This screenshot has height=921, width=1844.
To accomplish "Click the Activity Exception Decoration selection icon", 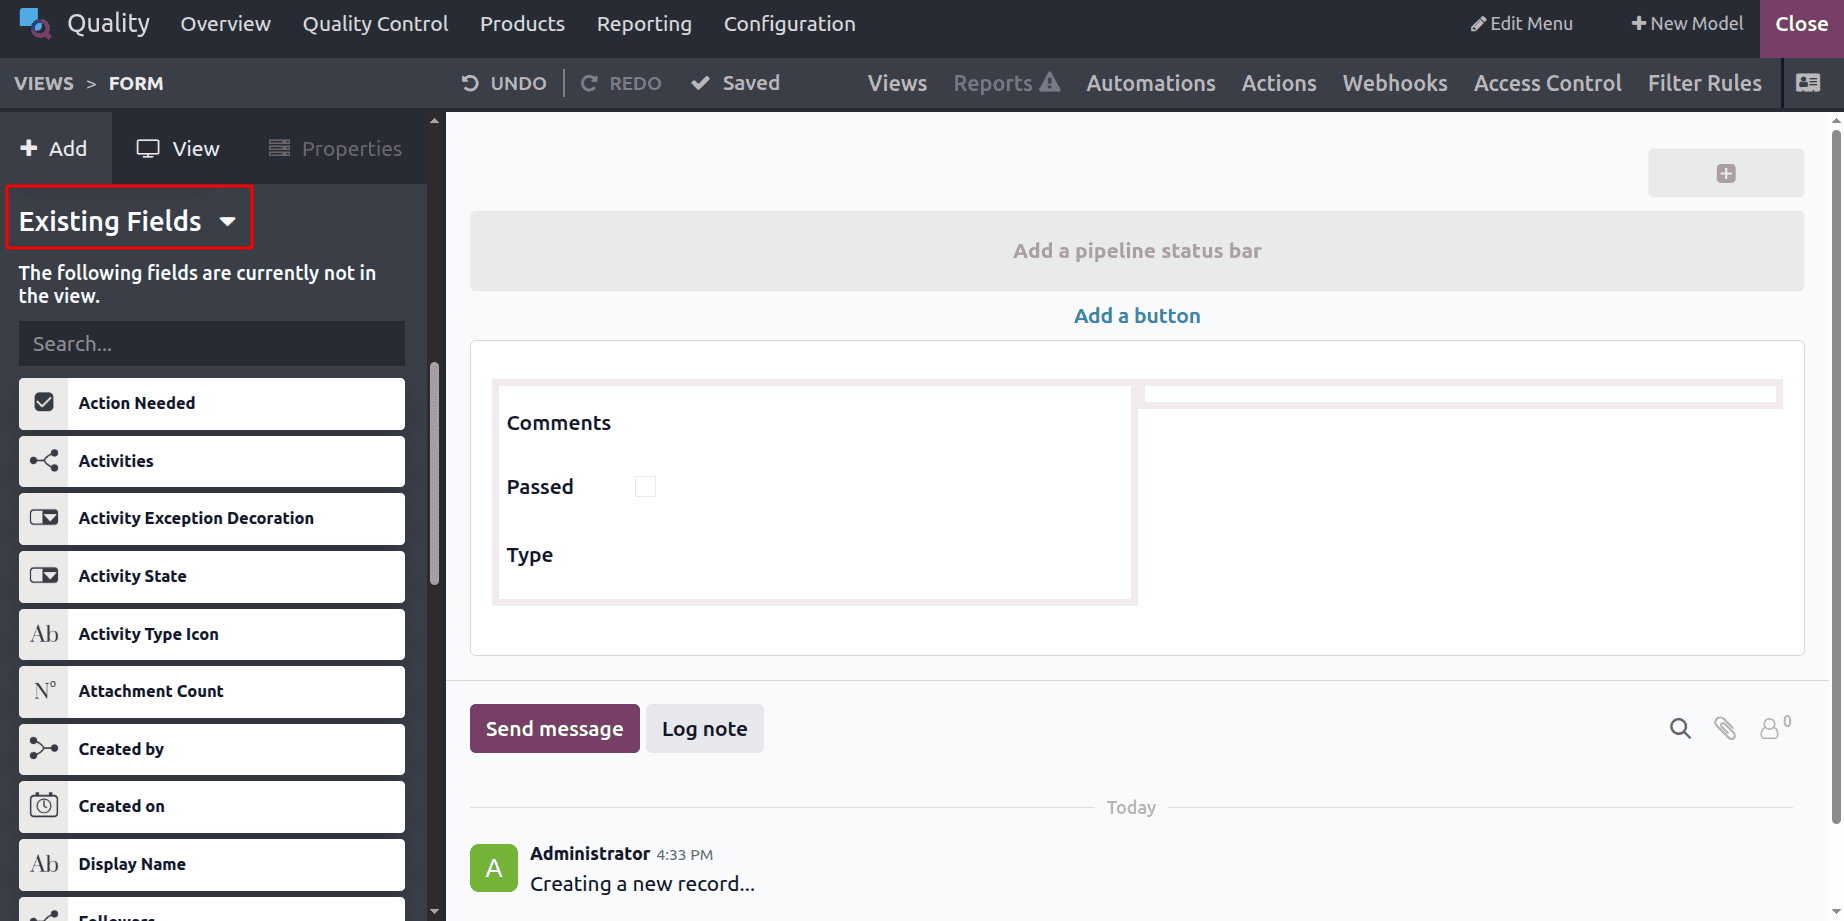I will pos(44,518).
